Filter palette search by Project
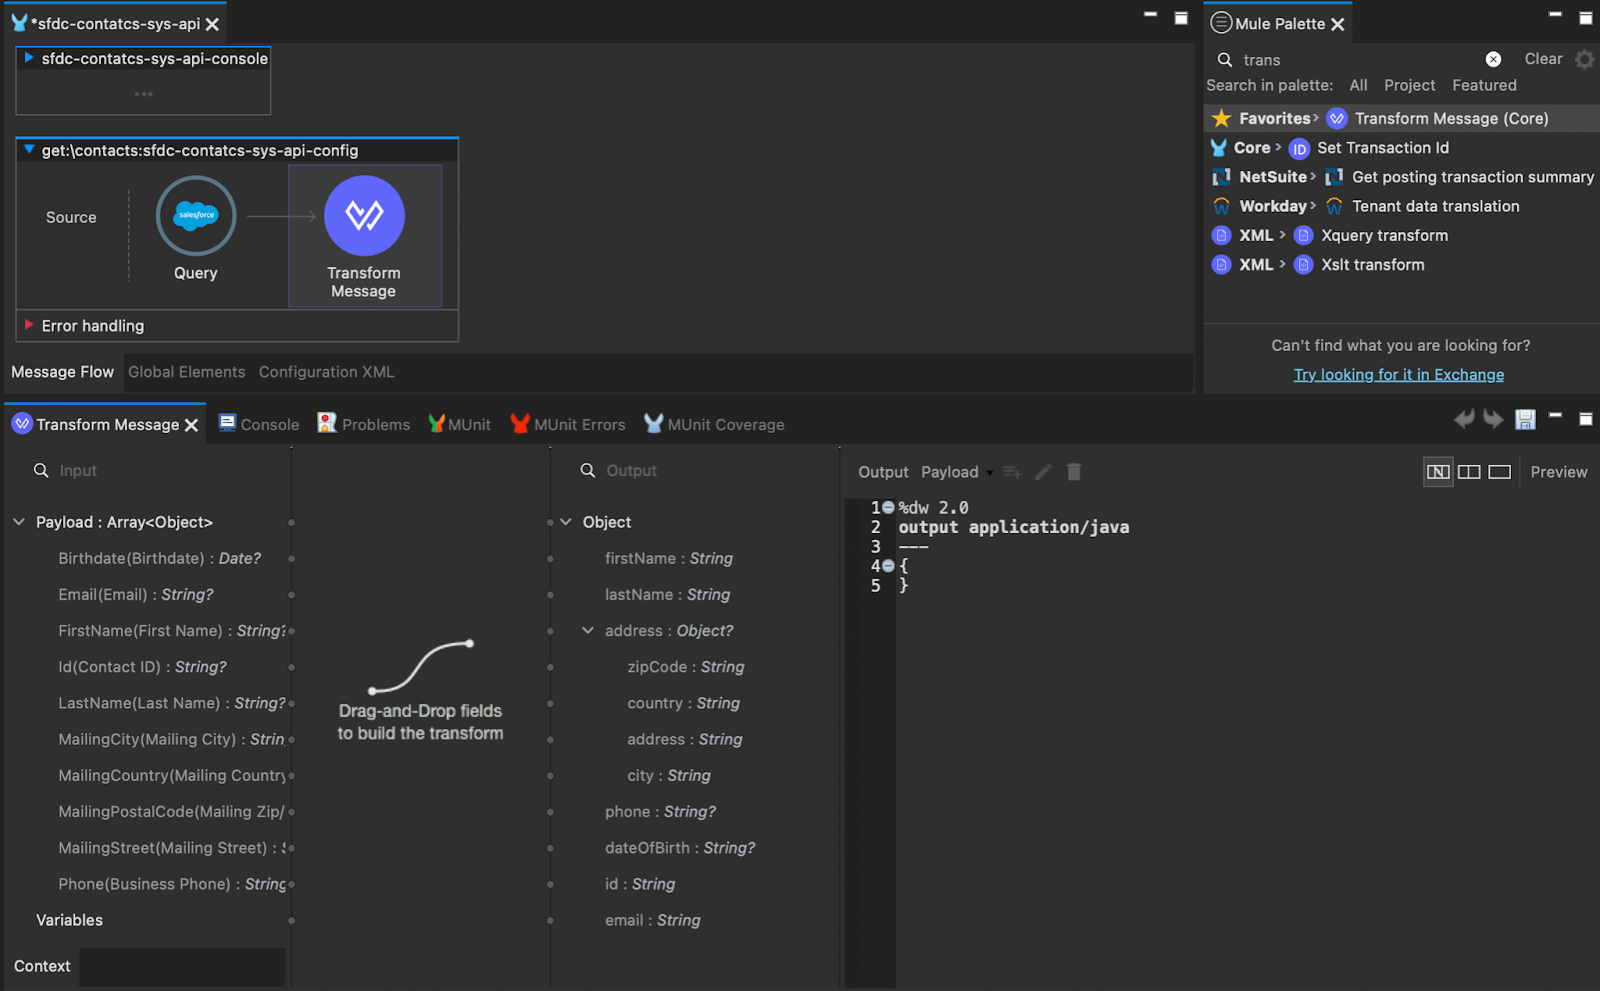The width and height of the screenshot is (1600, 991). click(x=1409, y=86)
